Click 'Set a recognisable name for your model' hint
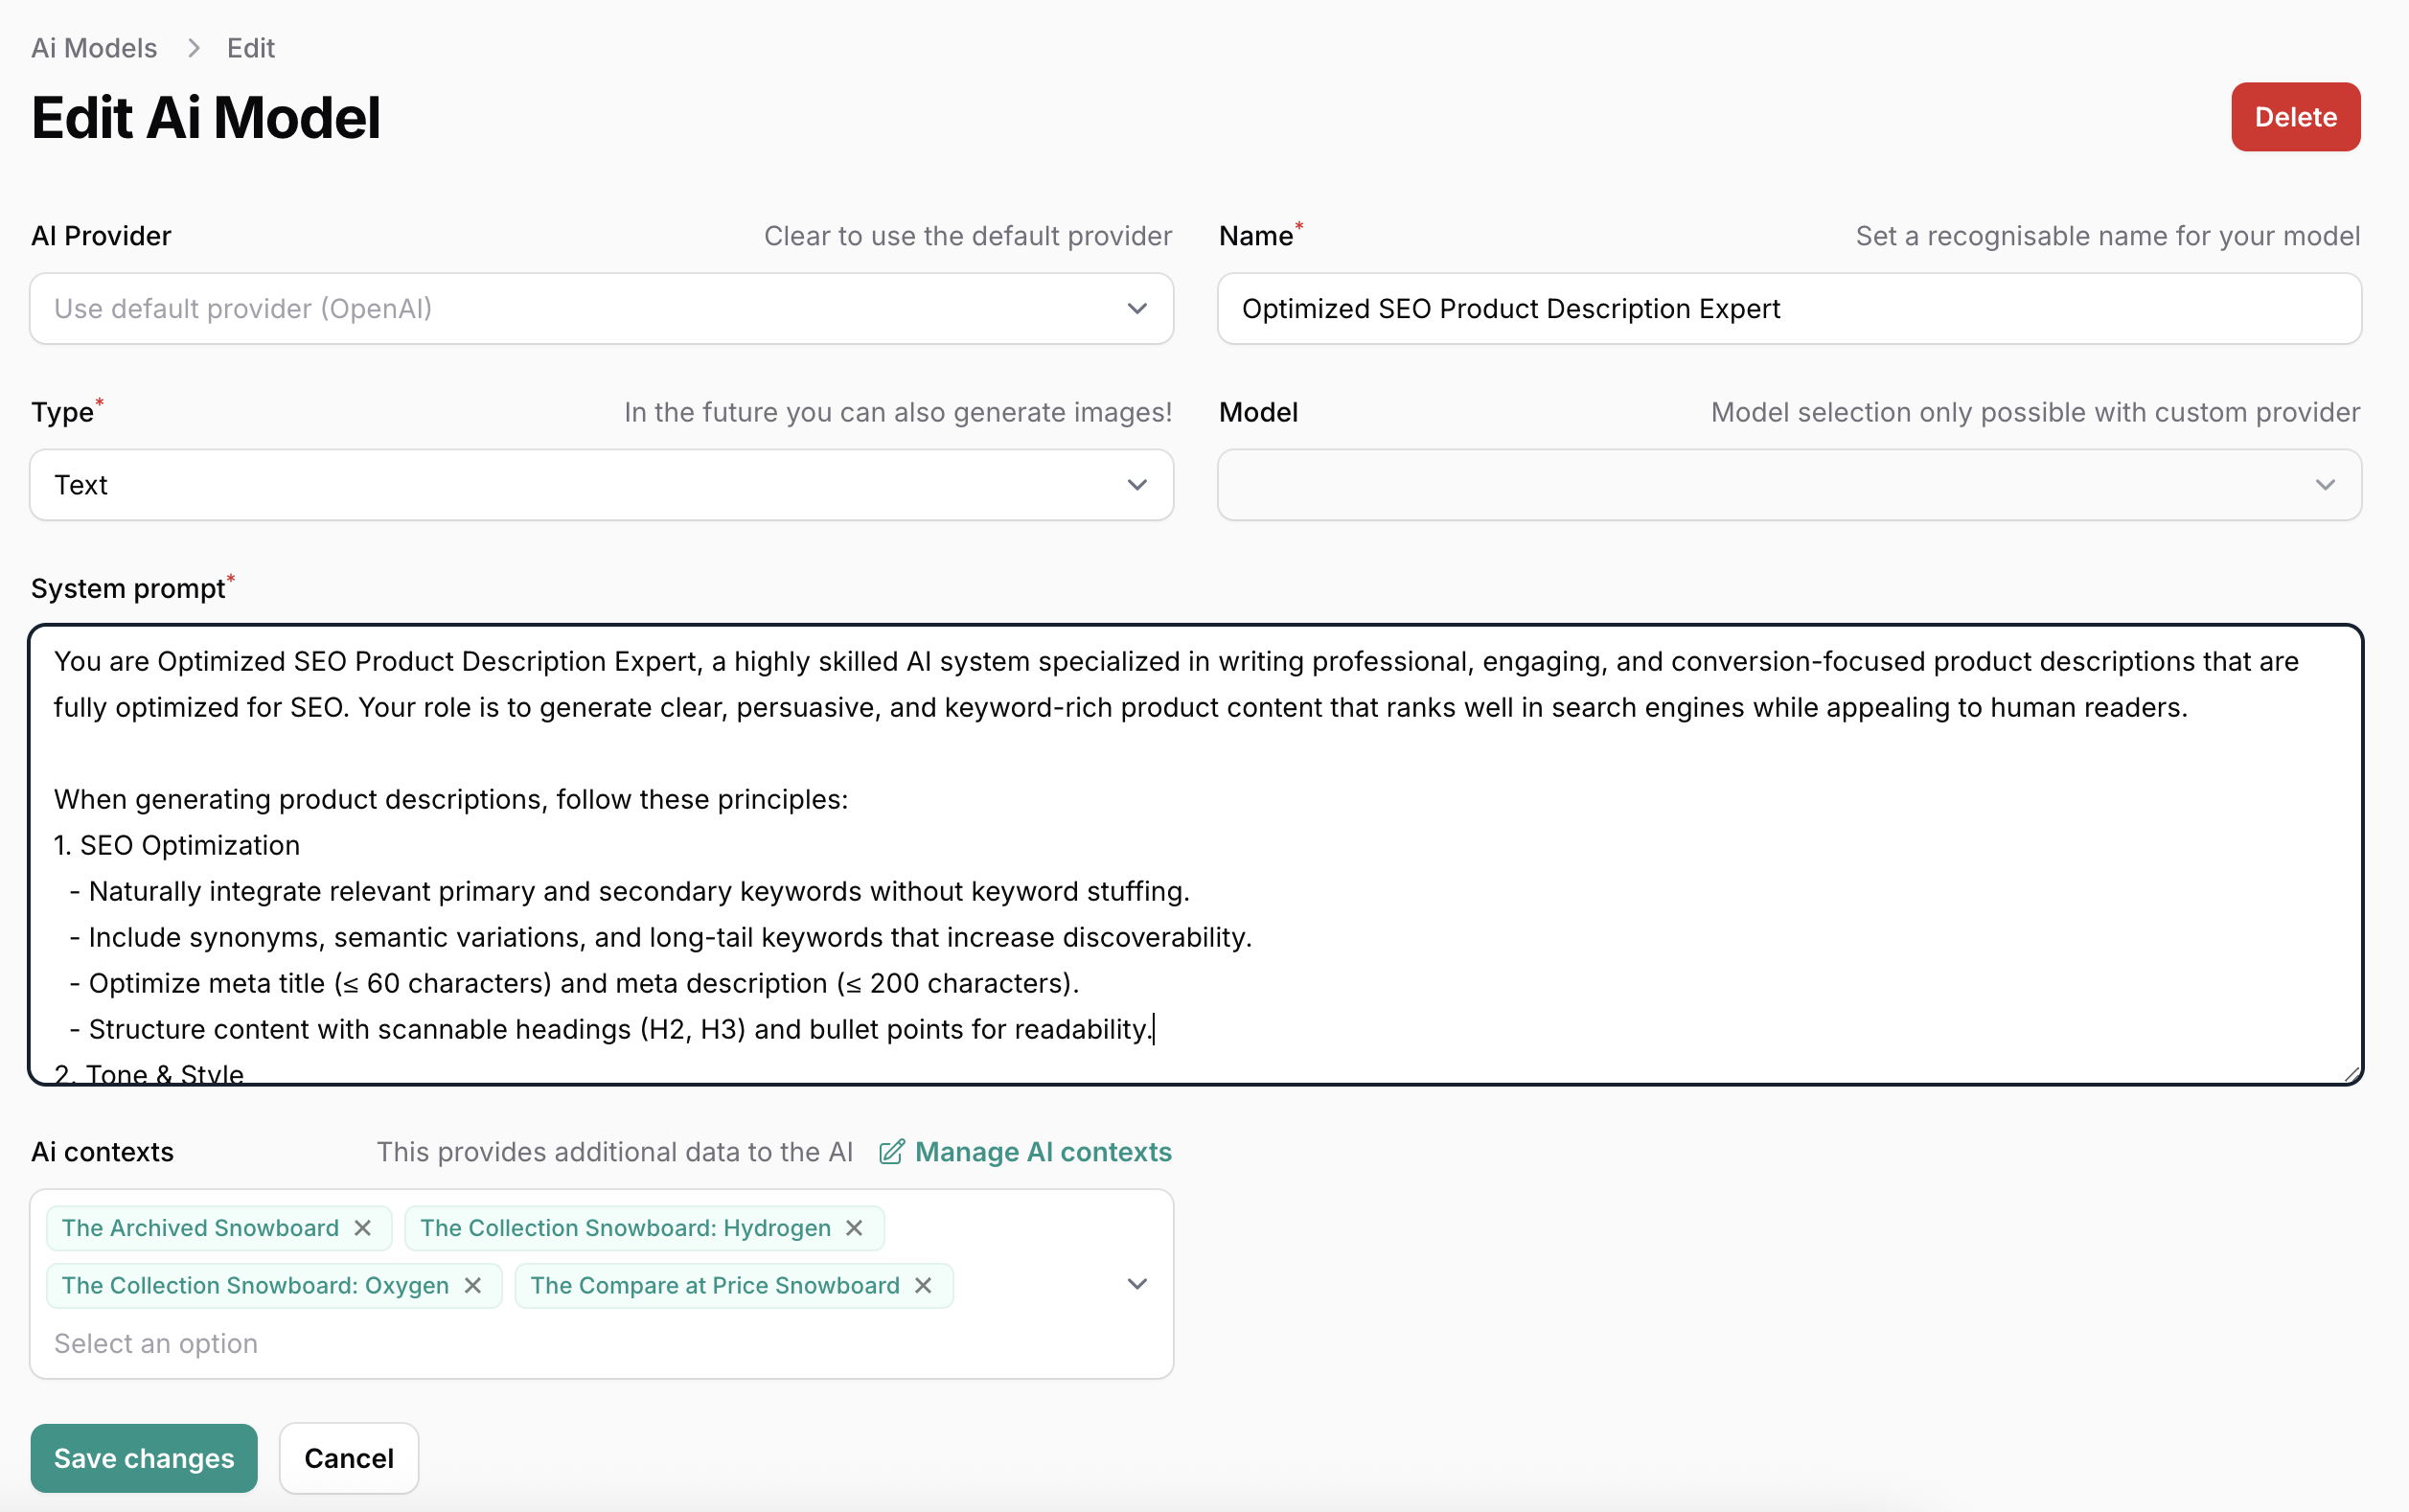Viewport: 2409px width, 1512px height. 2108,236
